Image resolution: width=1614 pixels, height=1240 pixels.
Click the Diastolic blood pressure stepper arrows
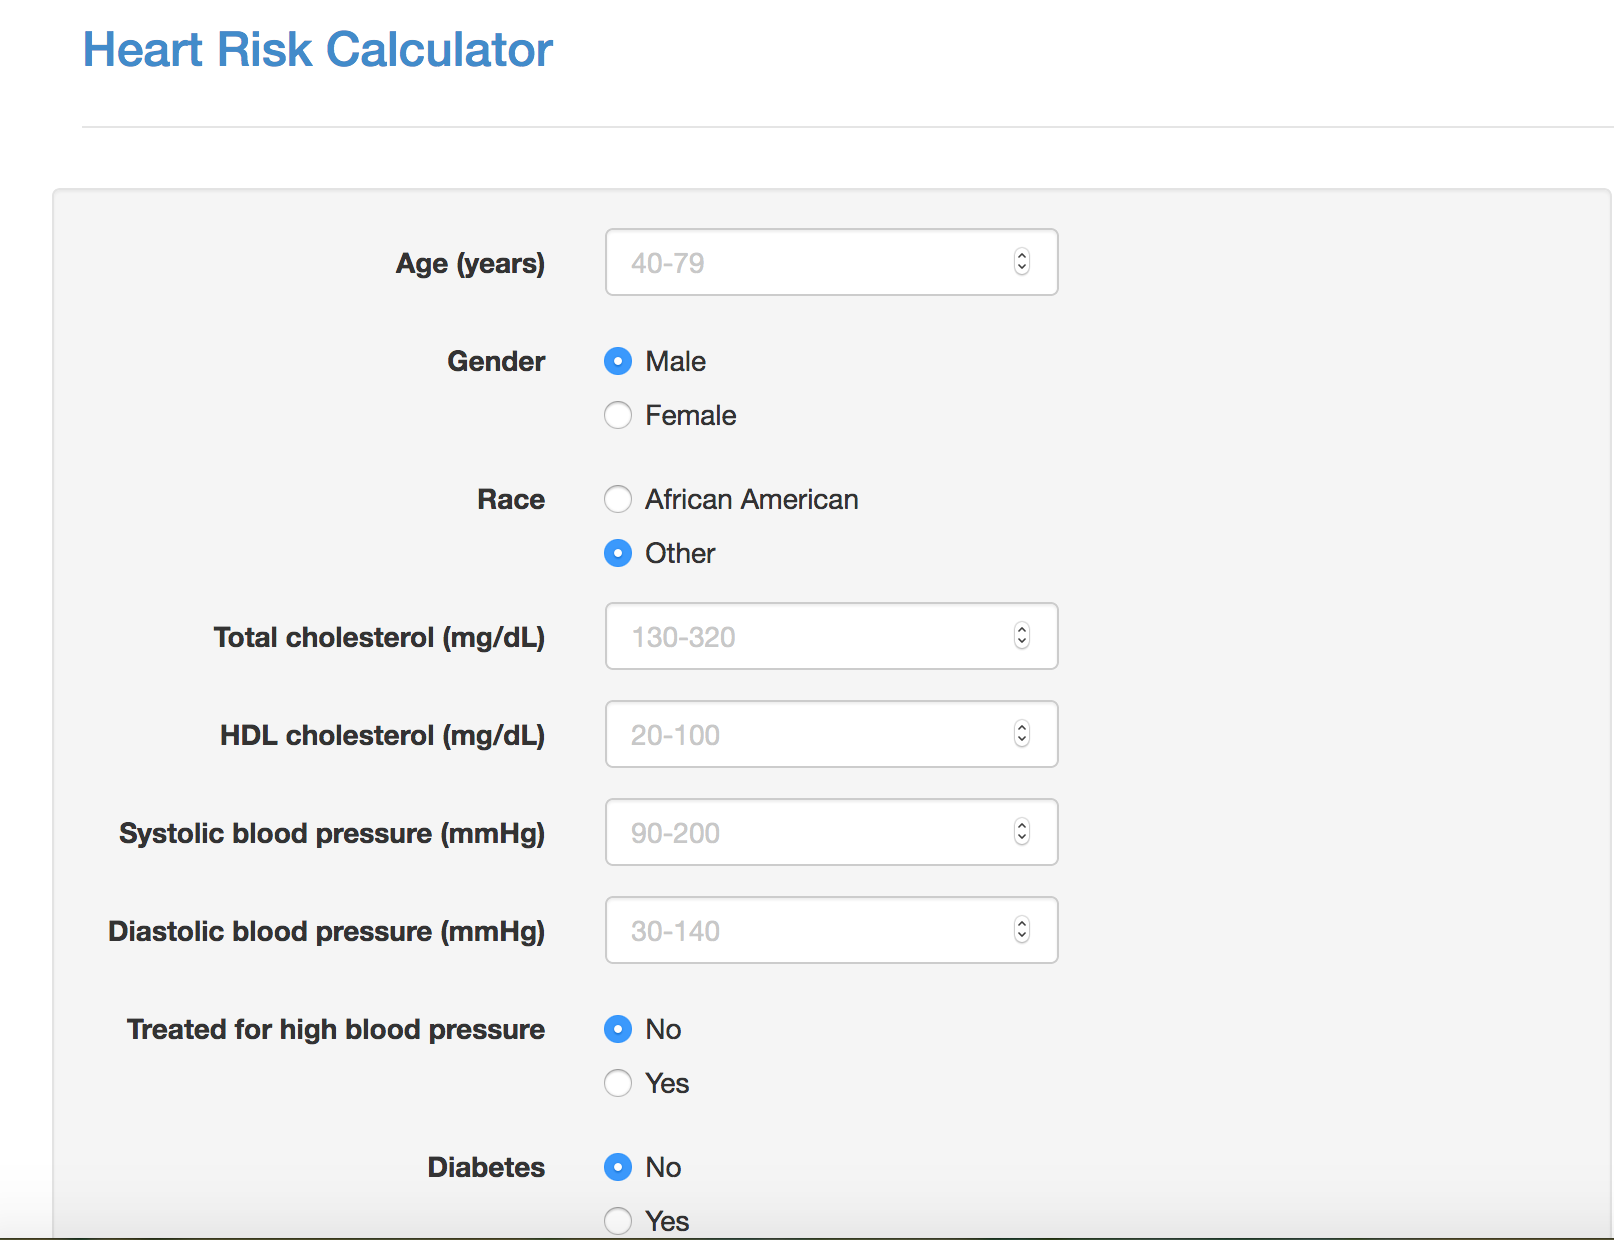click(1021, 930)
